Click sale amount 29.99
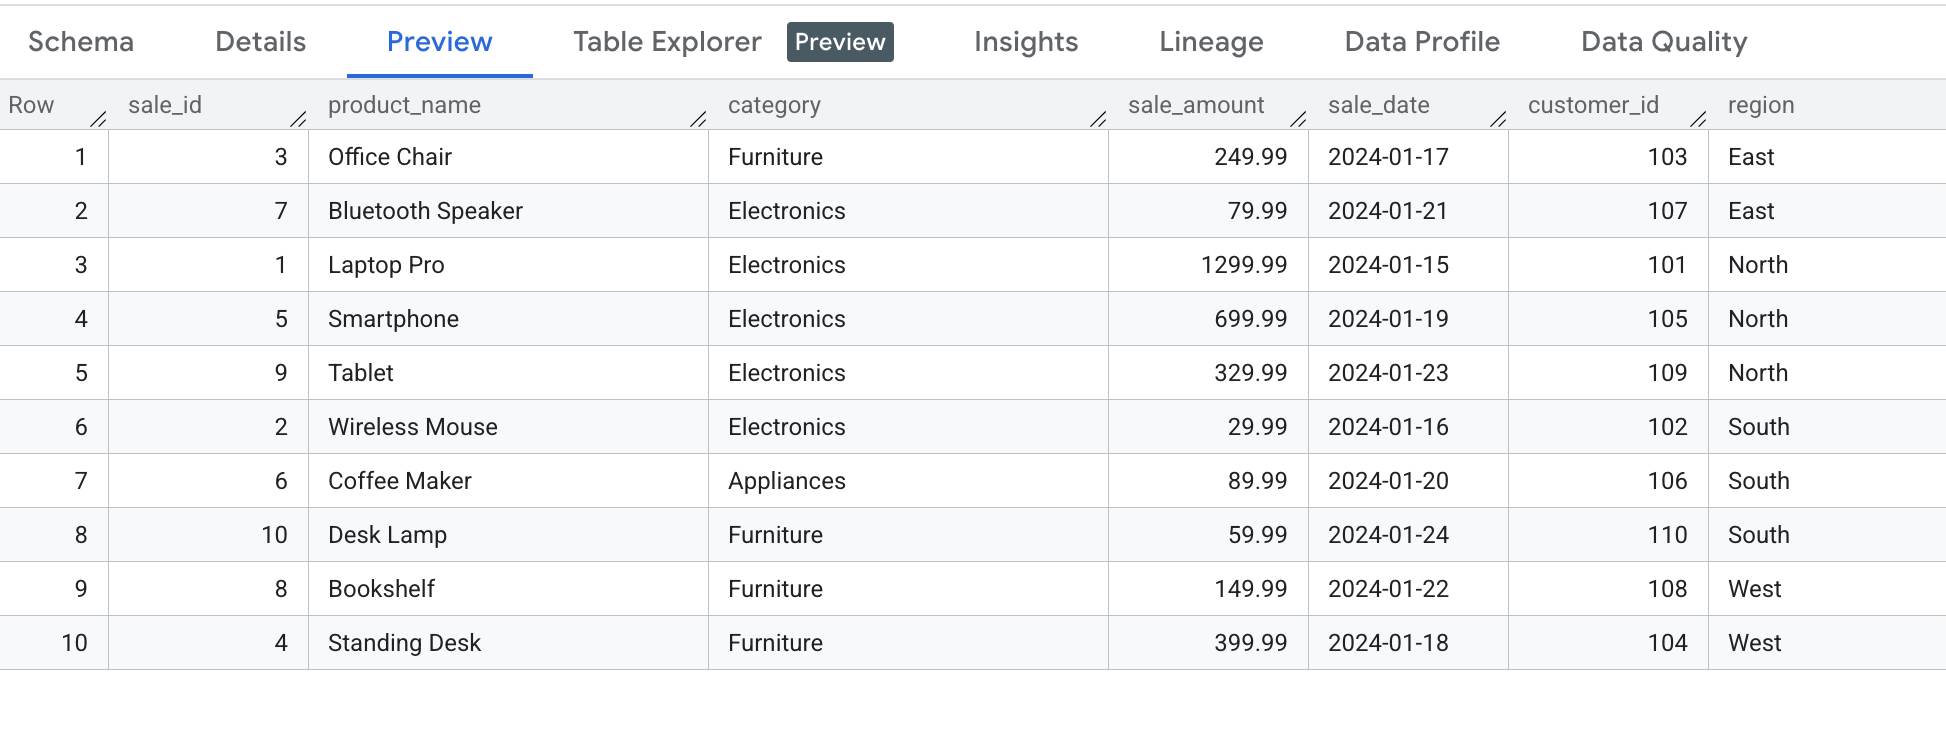The height and width of the screenshot is (744, 1946). (x=1258, y=427)
